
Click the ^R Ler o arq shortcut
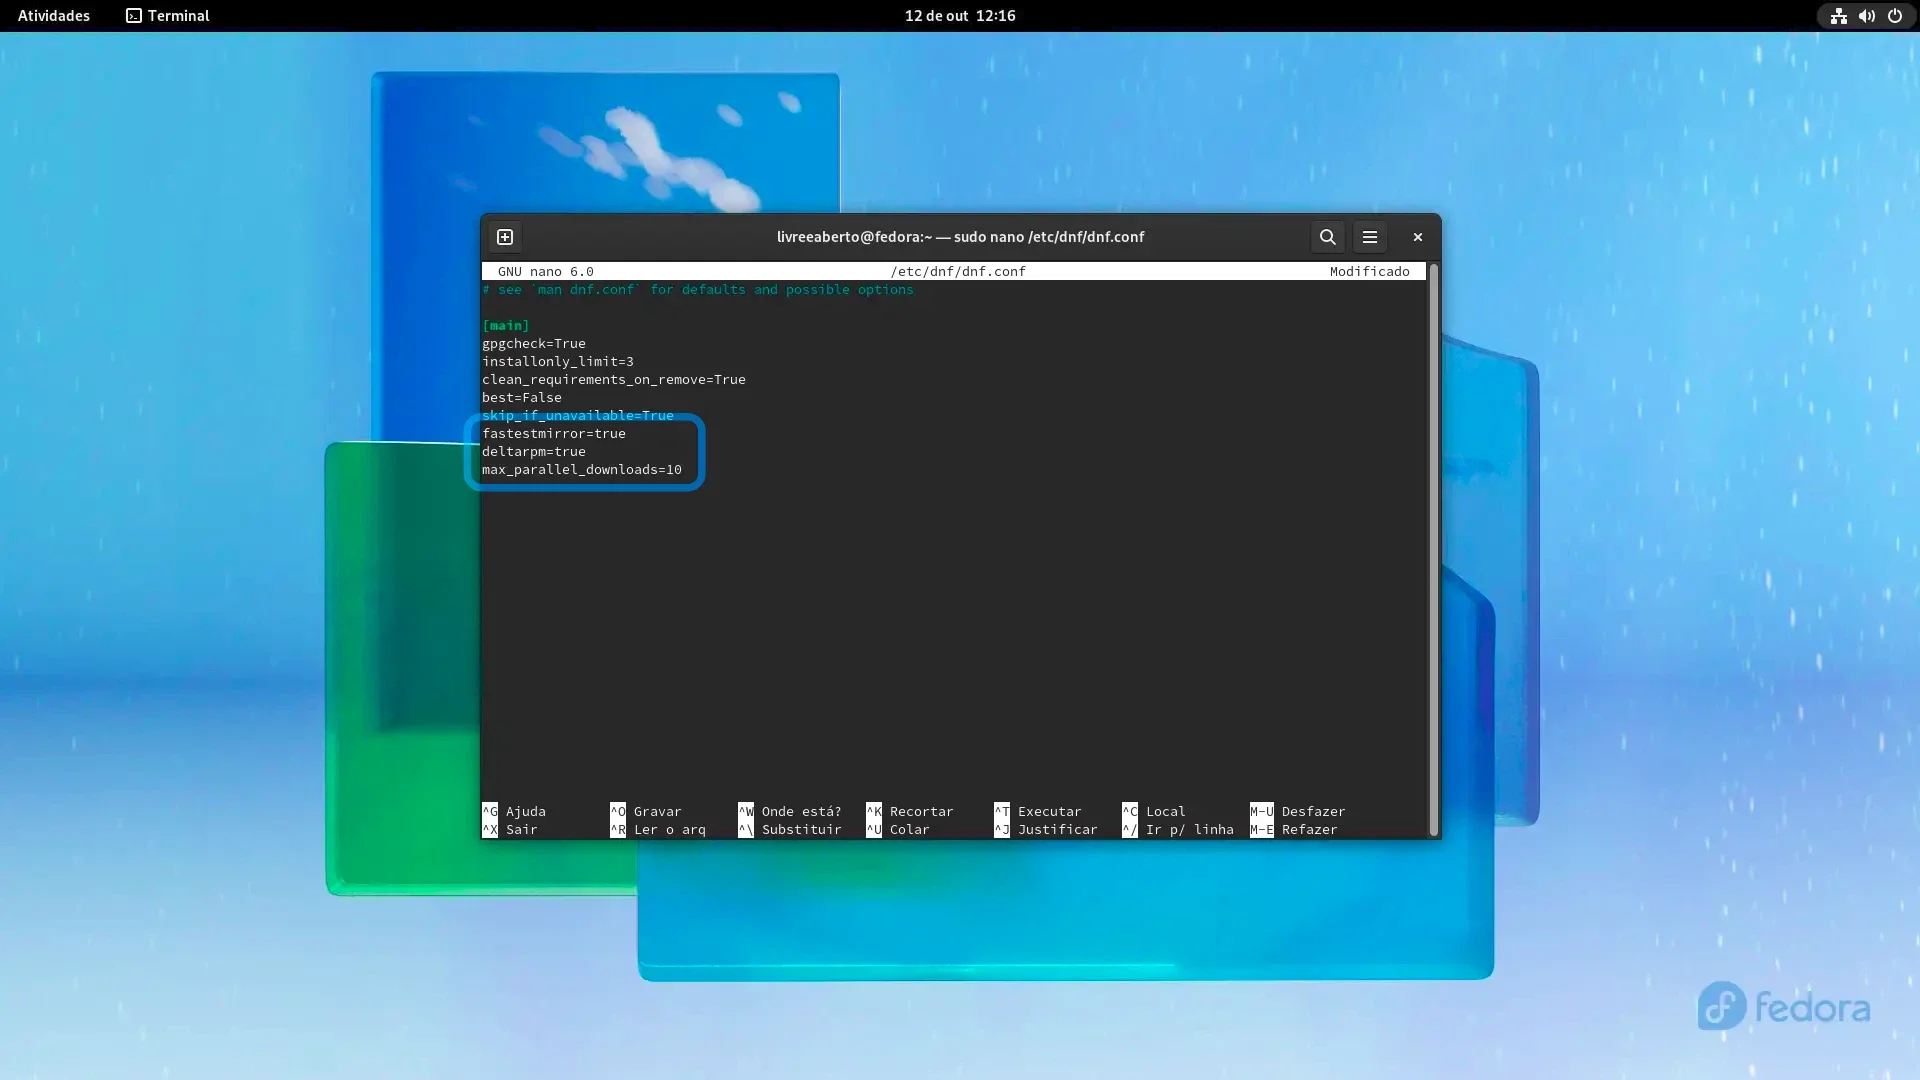pyautogui.click(x=658, y=829)
